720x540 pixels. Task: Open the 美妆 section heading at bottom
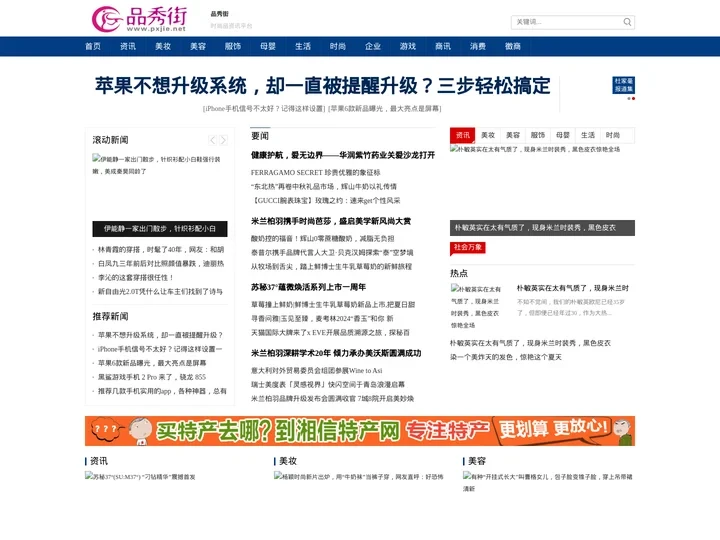288,461
